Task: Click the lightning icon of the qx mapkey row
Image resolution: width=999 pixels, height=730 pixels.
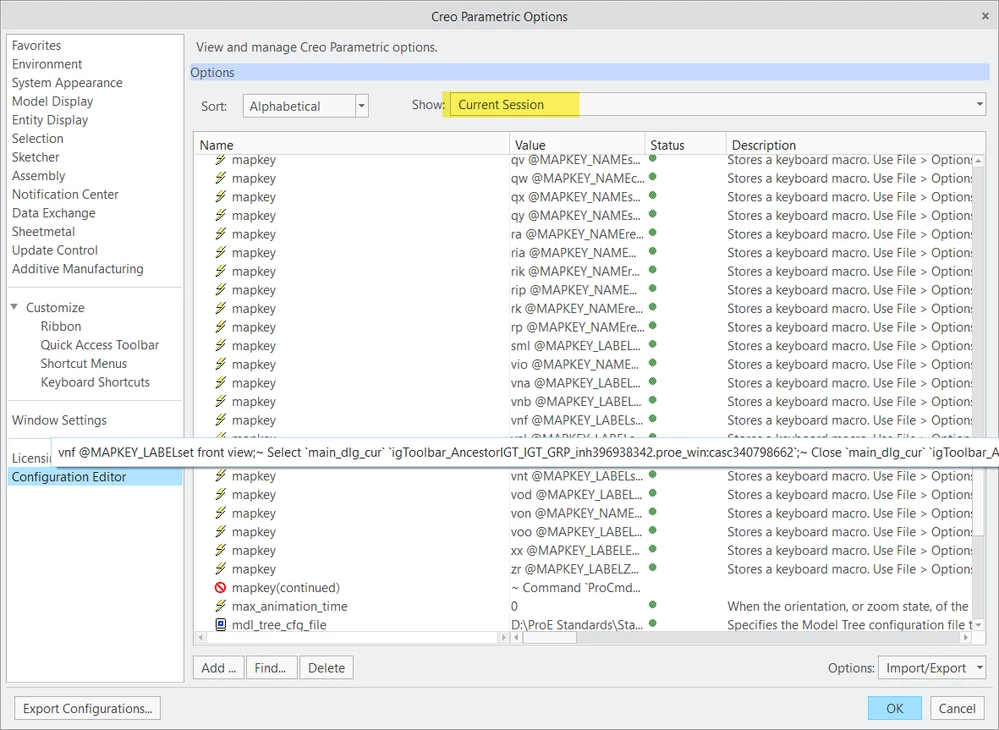Action: coord(220,196)
